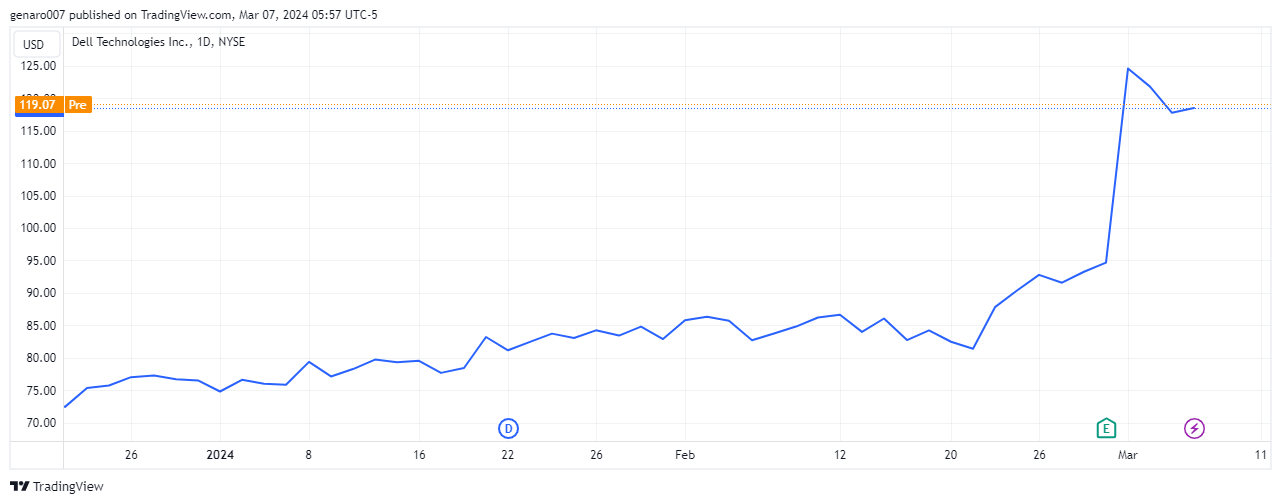Click the 125.00 price axis label
1281x504 pixels.
point(38,66)
